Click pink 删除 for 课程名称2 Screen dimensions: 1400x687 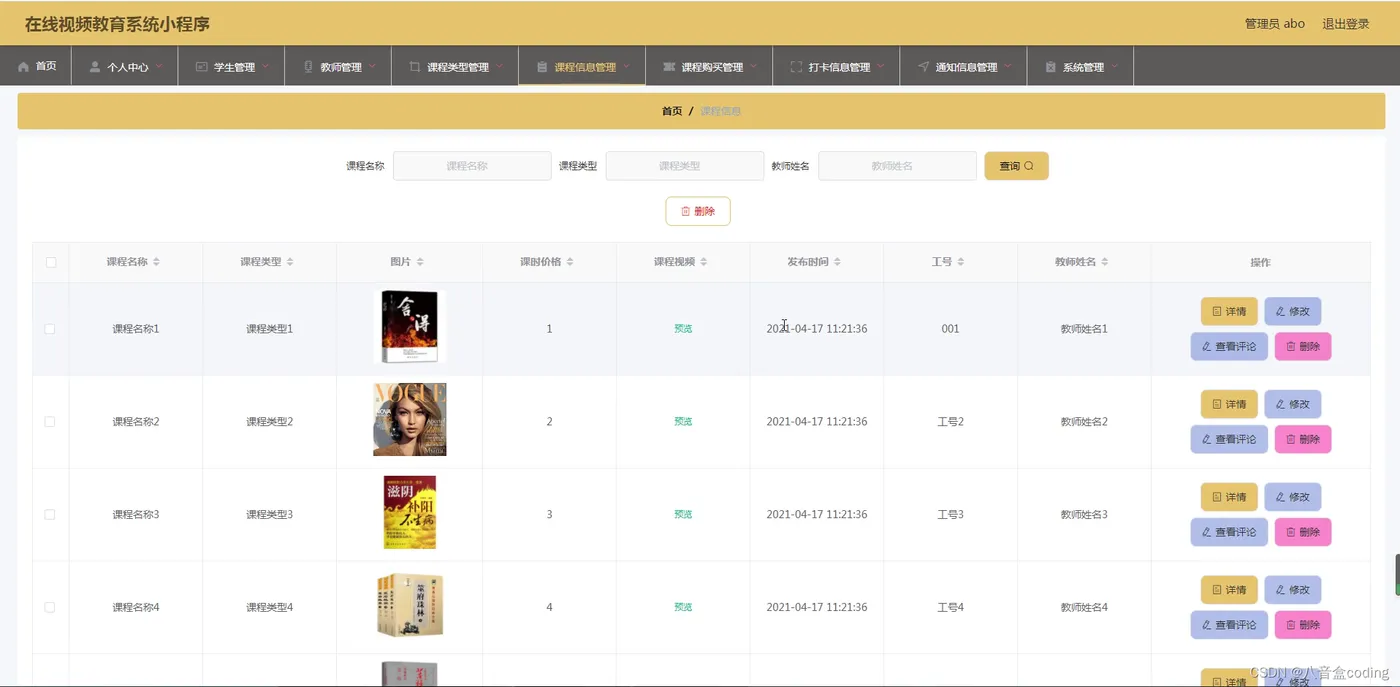click(1303, 439)
